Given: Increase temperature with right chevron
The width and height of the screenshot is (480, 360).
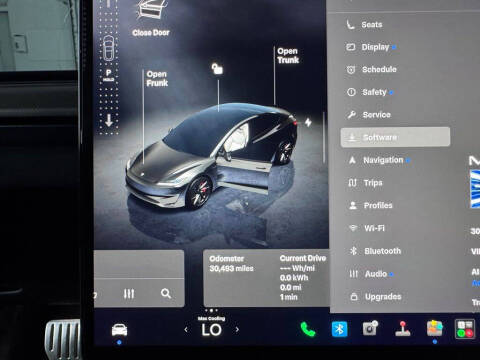Looking at the screenshot, I should click(x=237, y=329).
